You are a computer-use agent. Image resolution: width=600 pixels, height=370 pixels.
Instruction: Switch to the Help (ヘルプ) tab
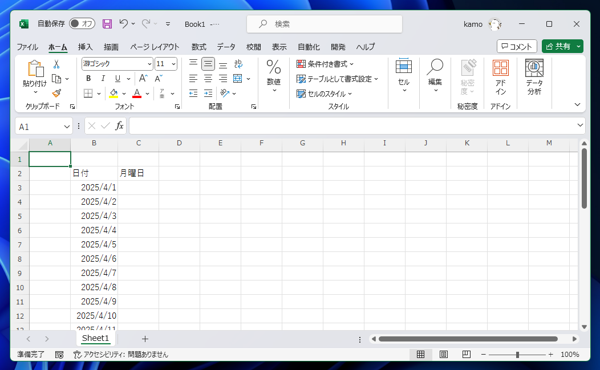click(x=365, y=47)
